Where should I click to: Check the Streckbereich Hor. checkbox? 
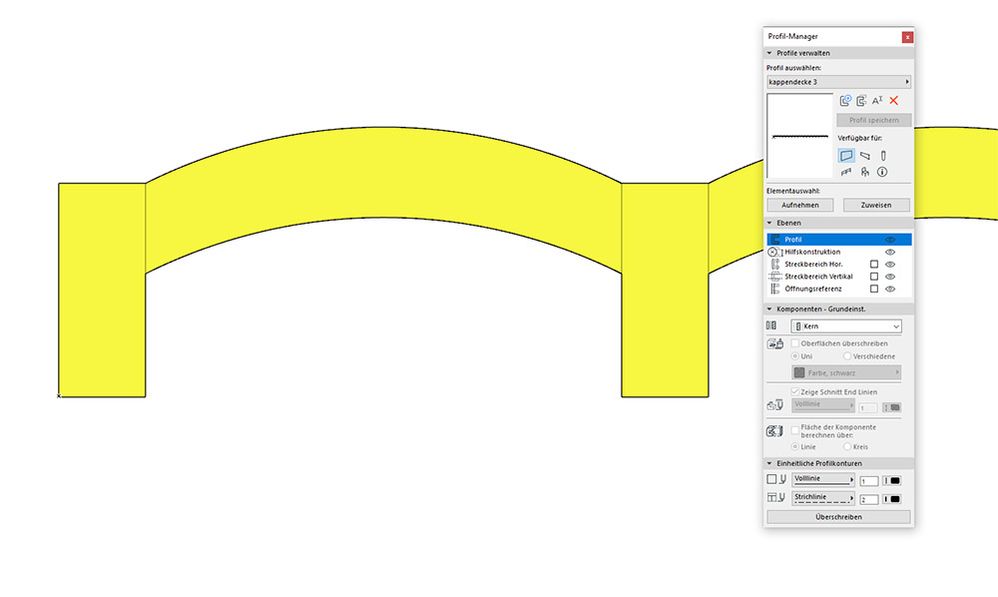point(874,264)
